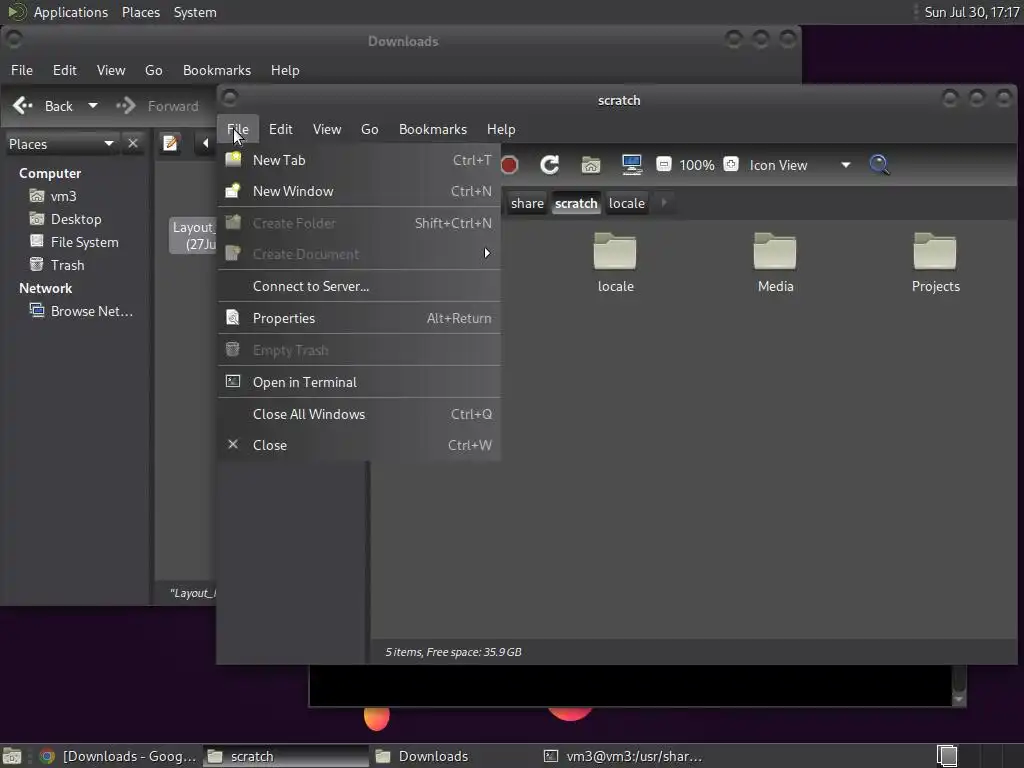
Task: Choose New Tab from File menu
Action: 359,160
